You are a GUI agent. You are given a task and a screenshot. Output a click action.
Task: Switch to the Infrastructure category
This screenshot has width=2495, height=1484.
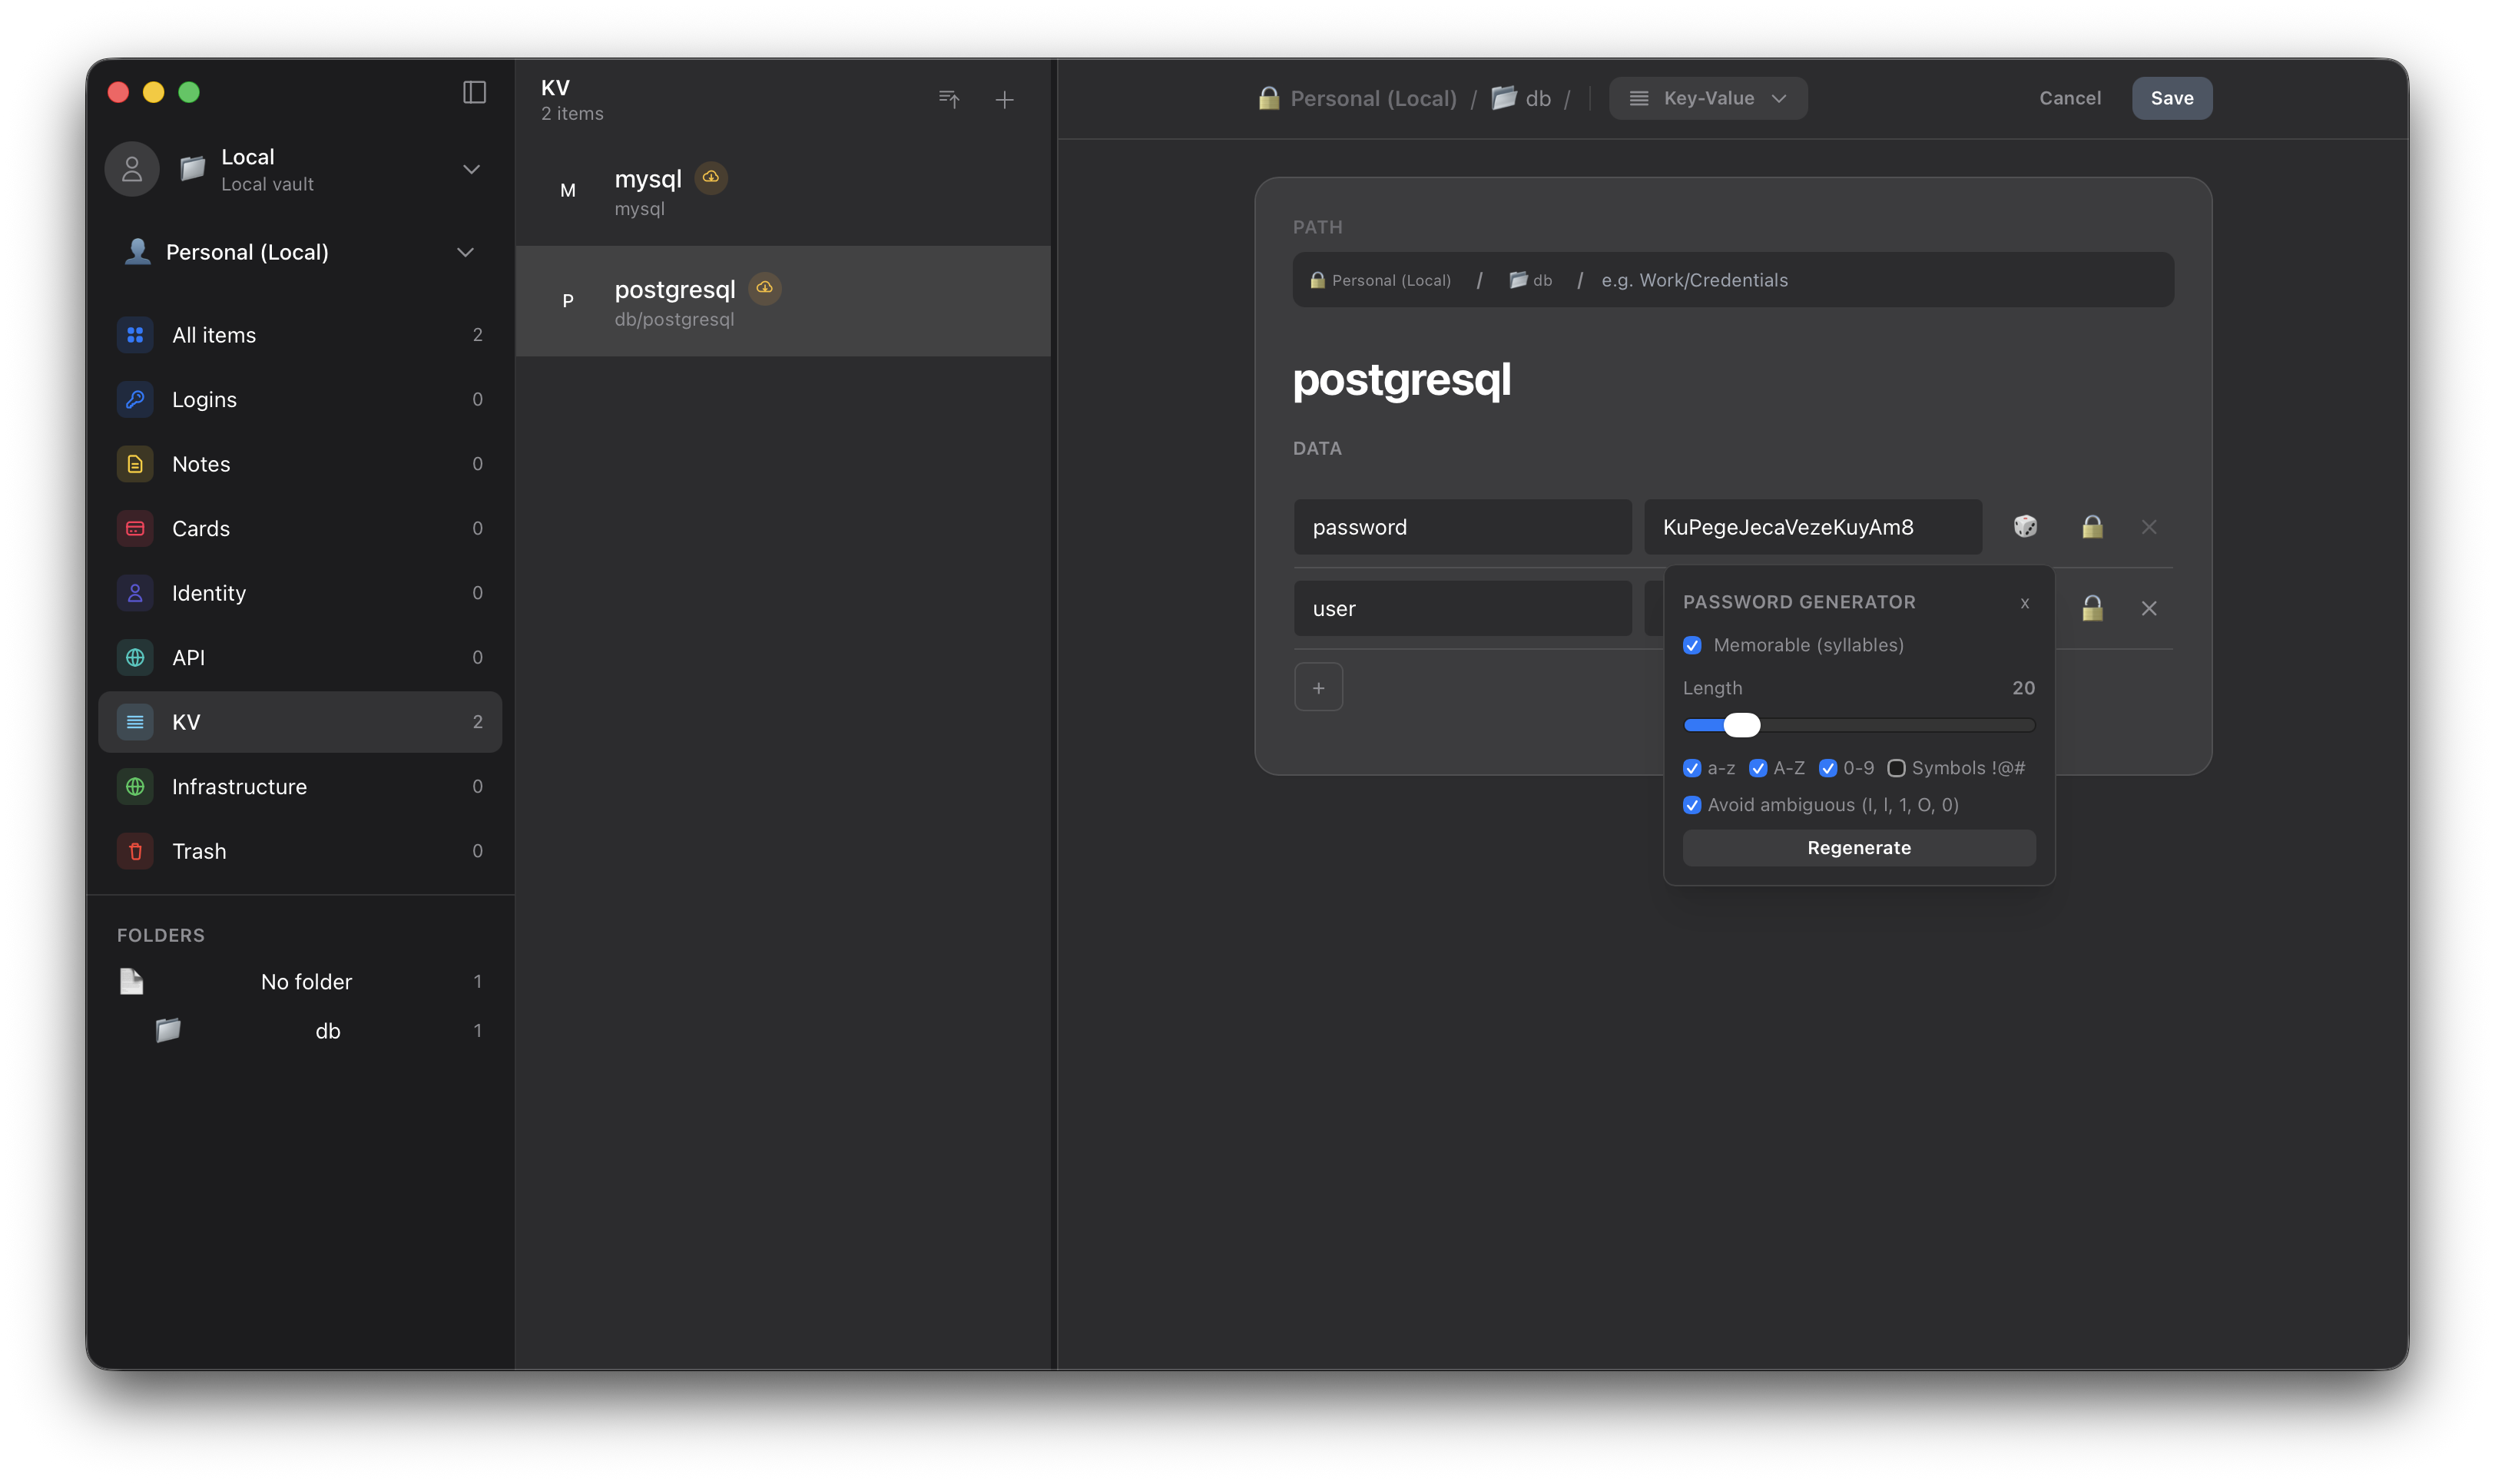pos(238,787)
